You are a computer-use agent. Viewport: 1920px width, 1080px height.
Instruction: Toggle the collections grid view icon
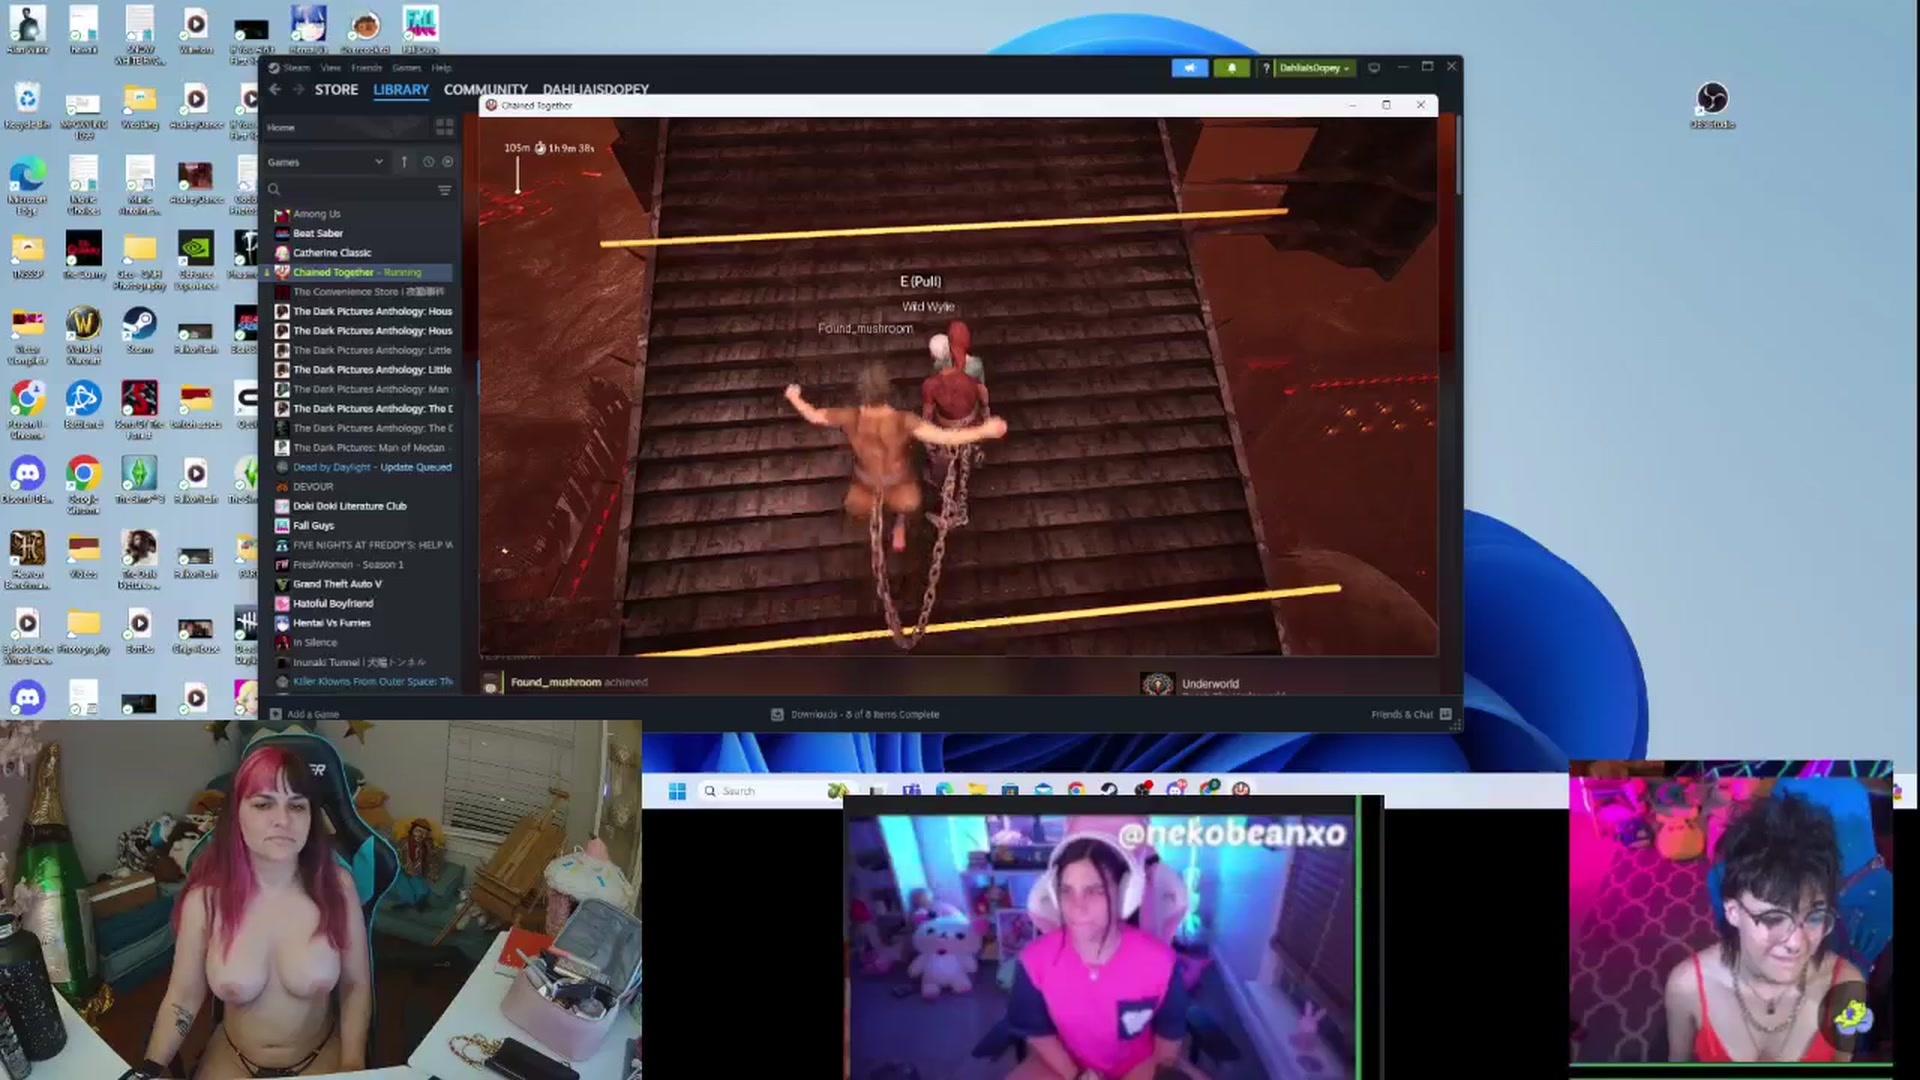point(444,127)
